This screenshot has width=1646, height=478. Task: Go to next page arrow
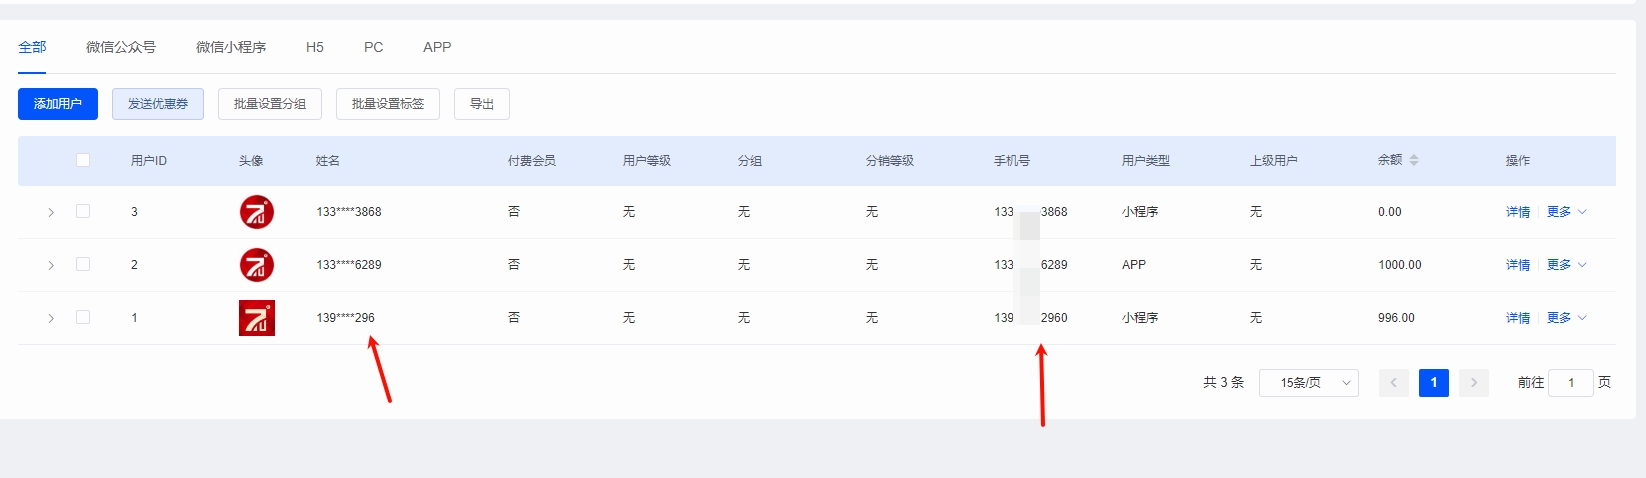[1474, 383]
